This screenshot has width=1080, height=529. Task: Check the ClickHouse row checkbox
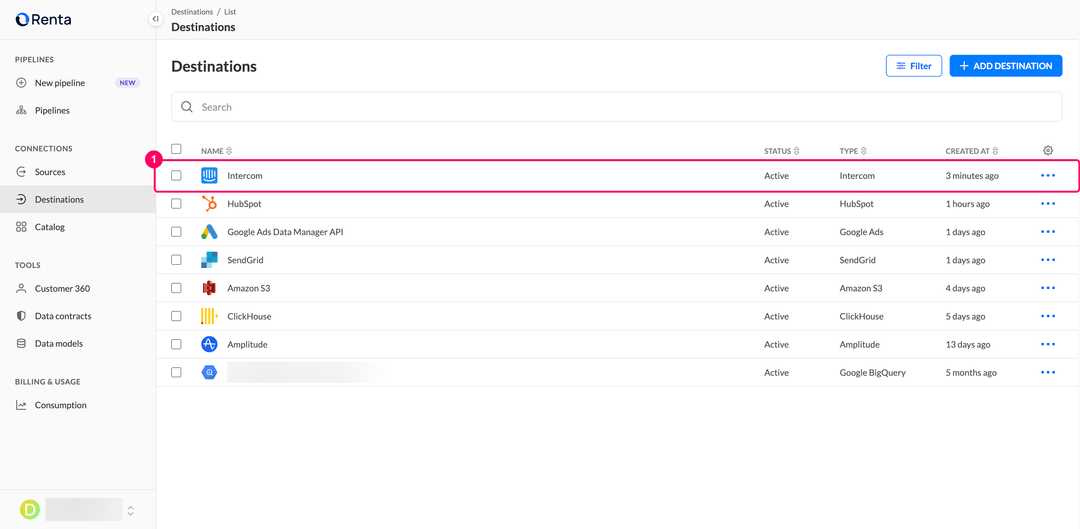176,316
